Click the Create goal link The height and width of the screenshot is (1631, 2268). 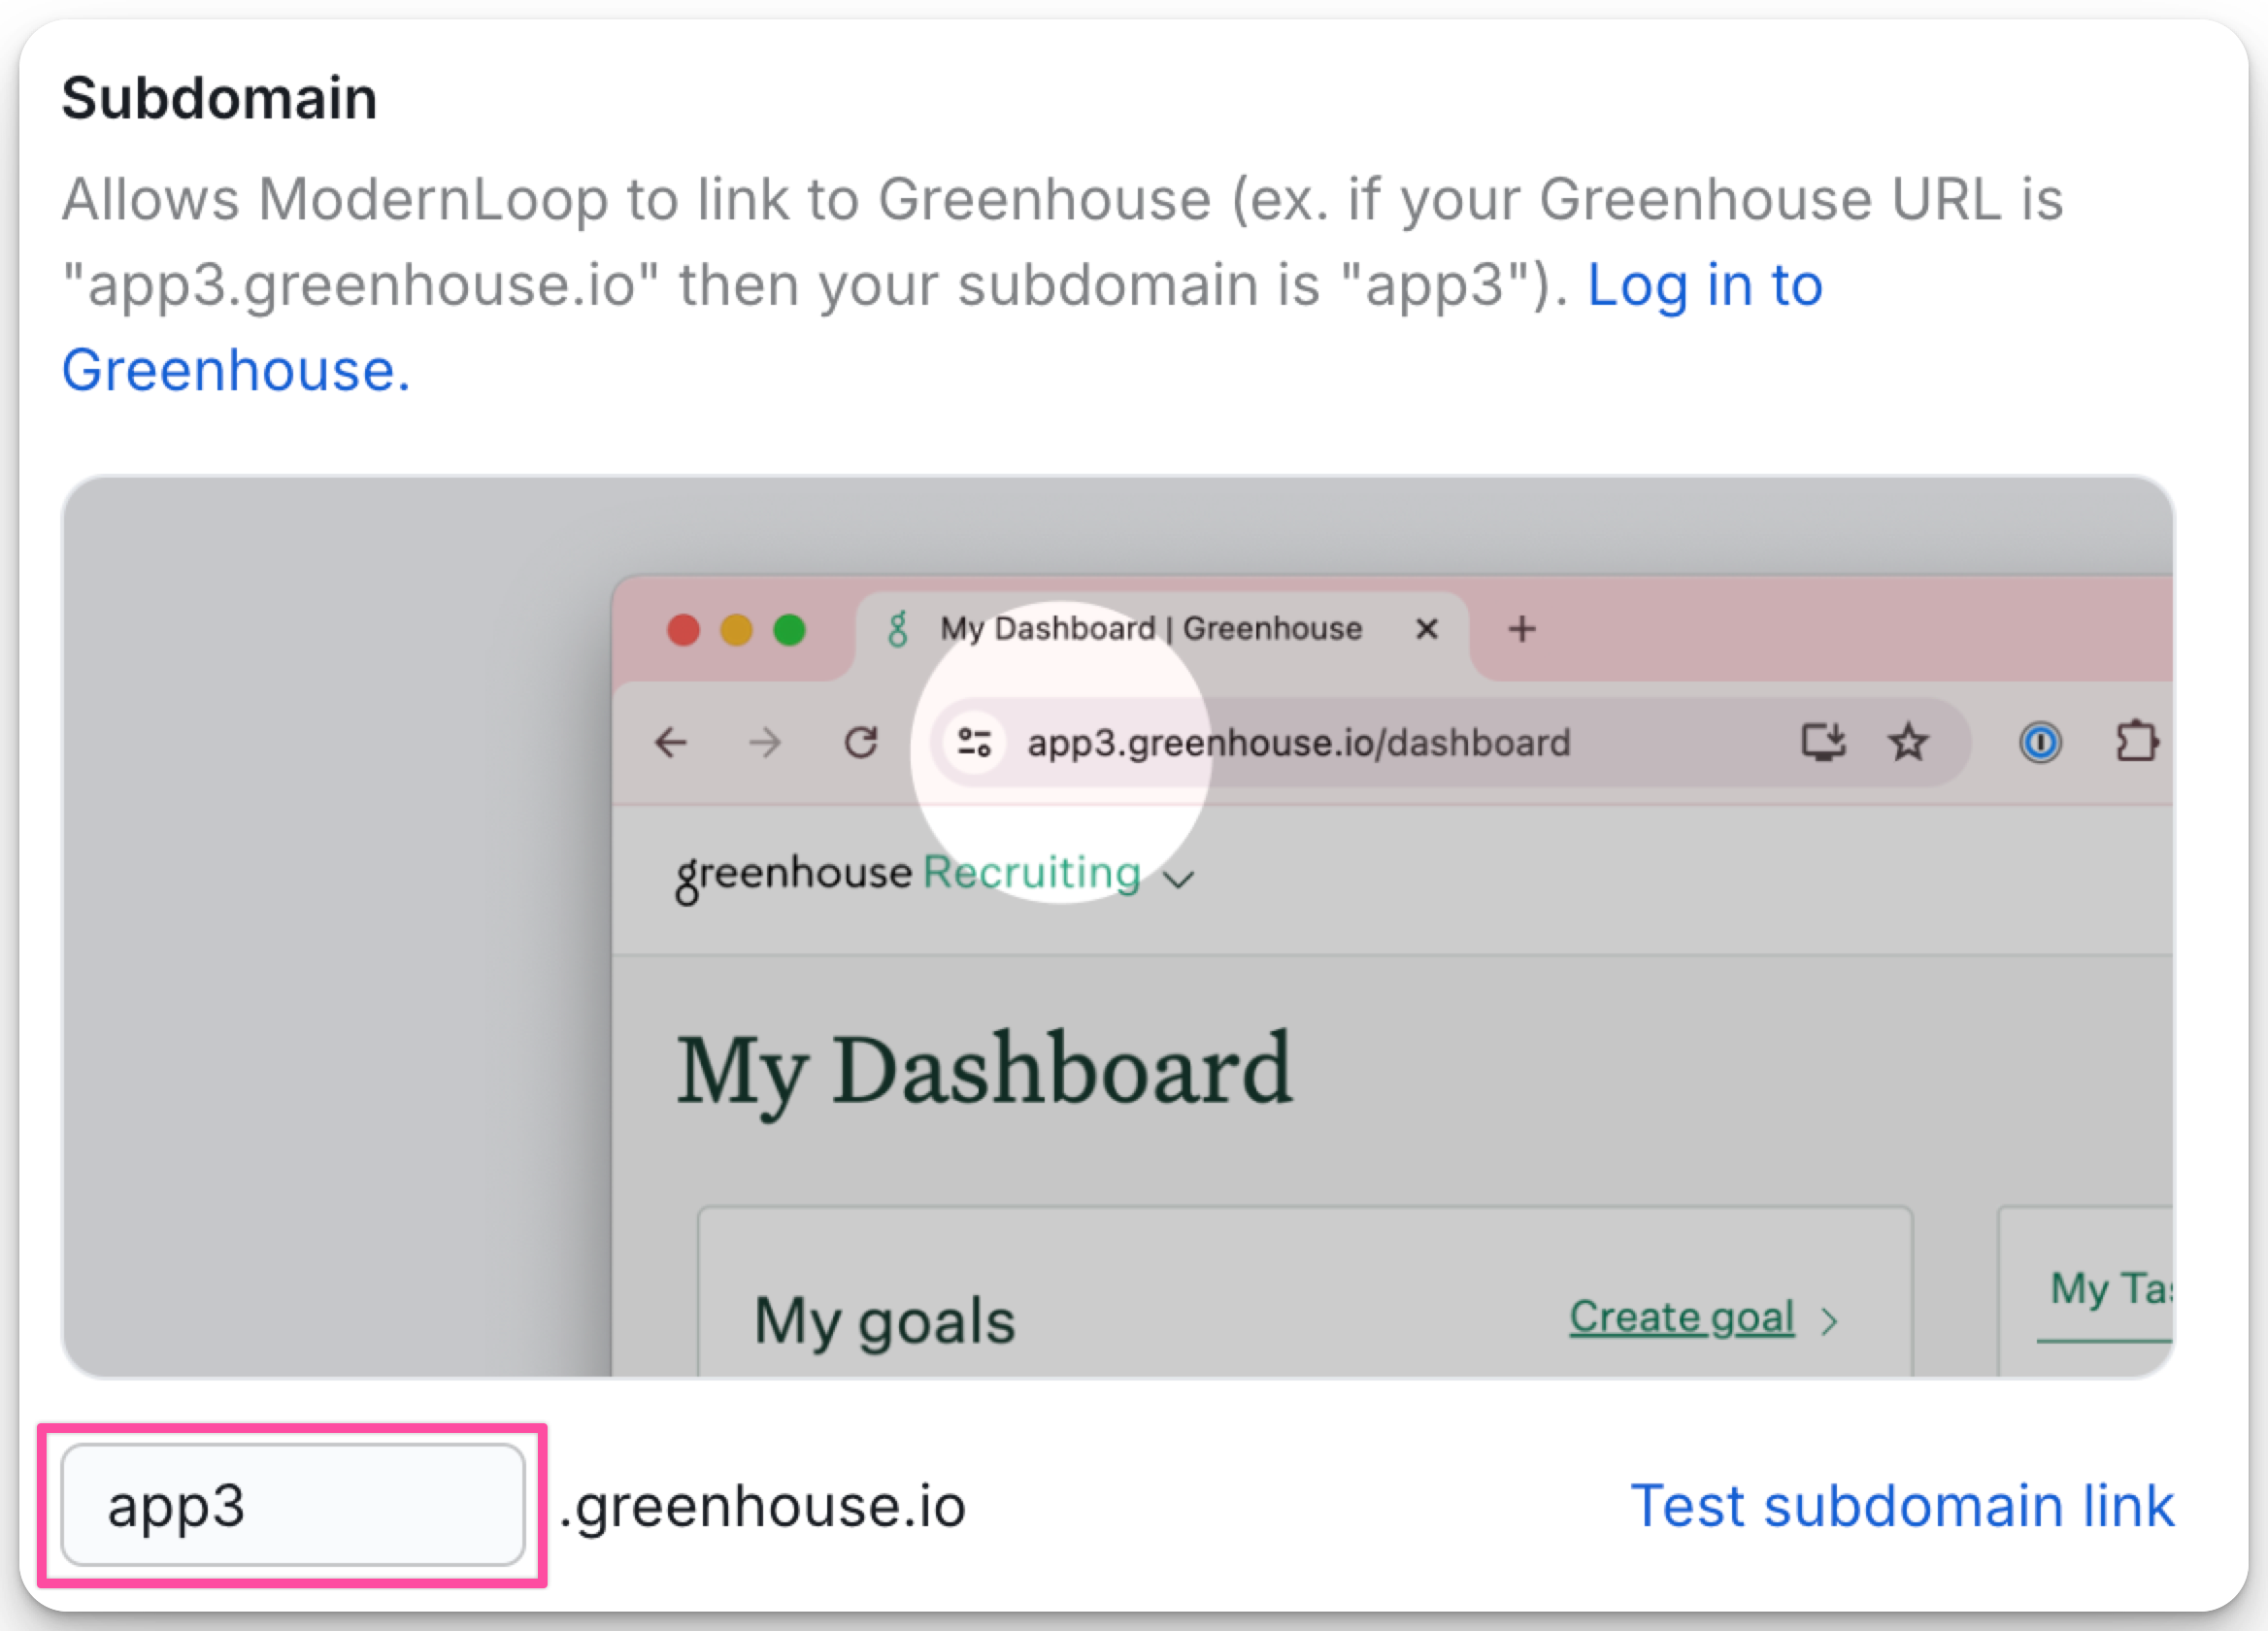pyautogui.click(x=1682, y=1317)
